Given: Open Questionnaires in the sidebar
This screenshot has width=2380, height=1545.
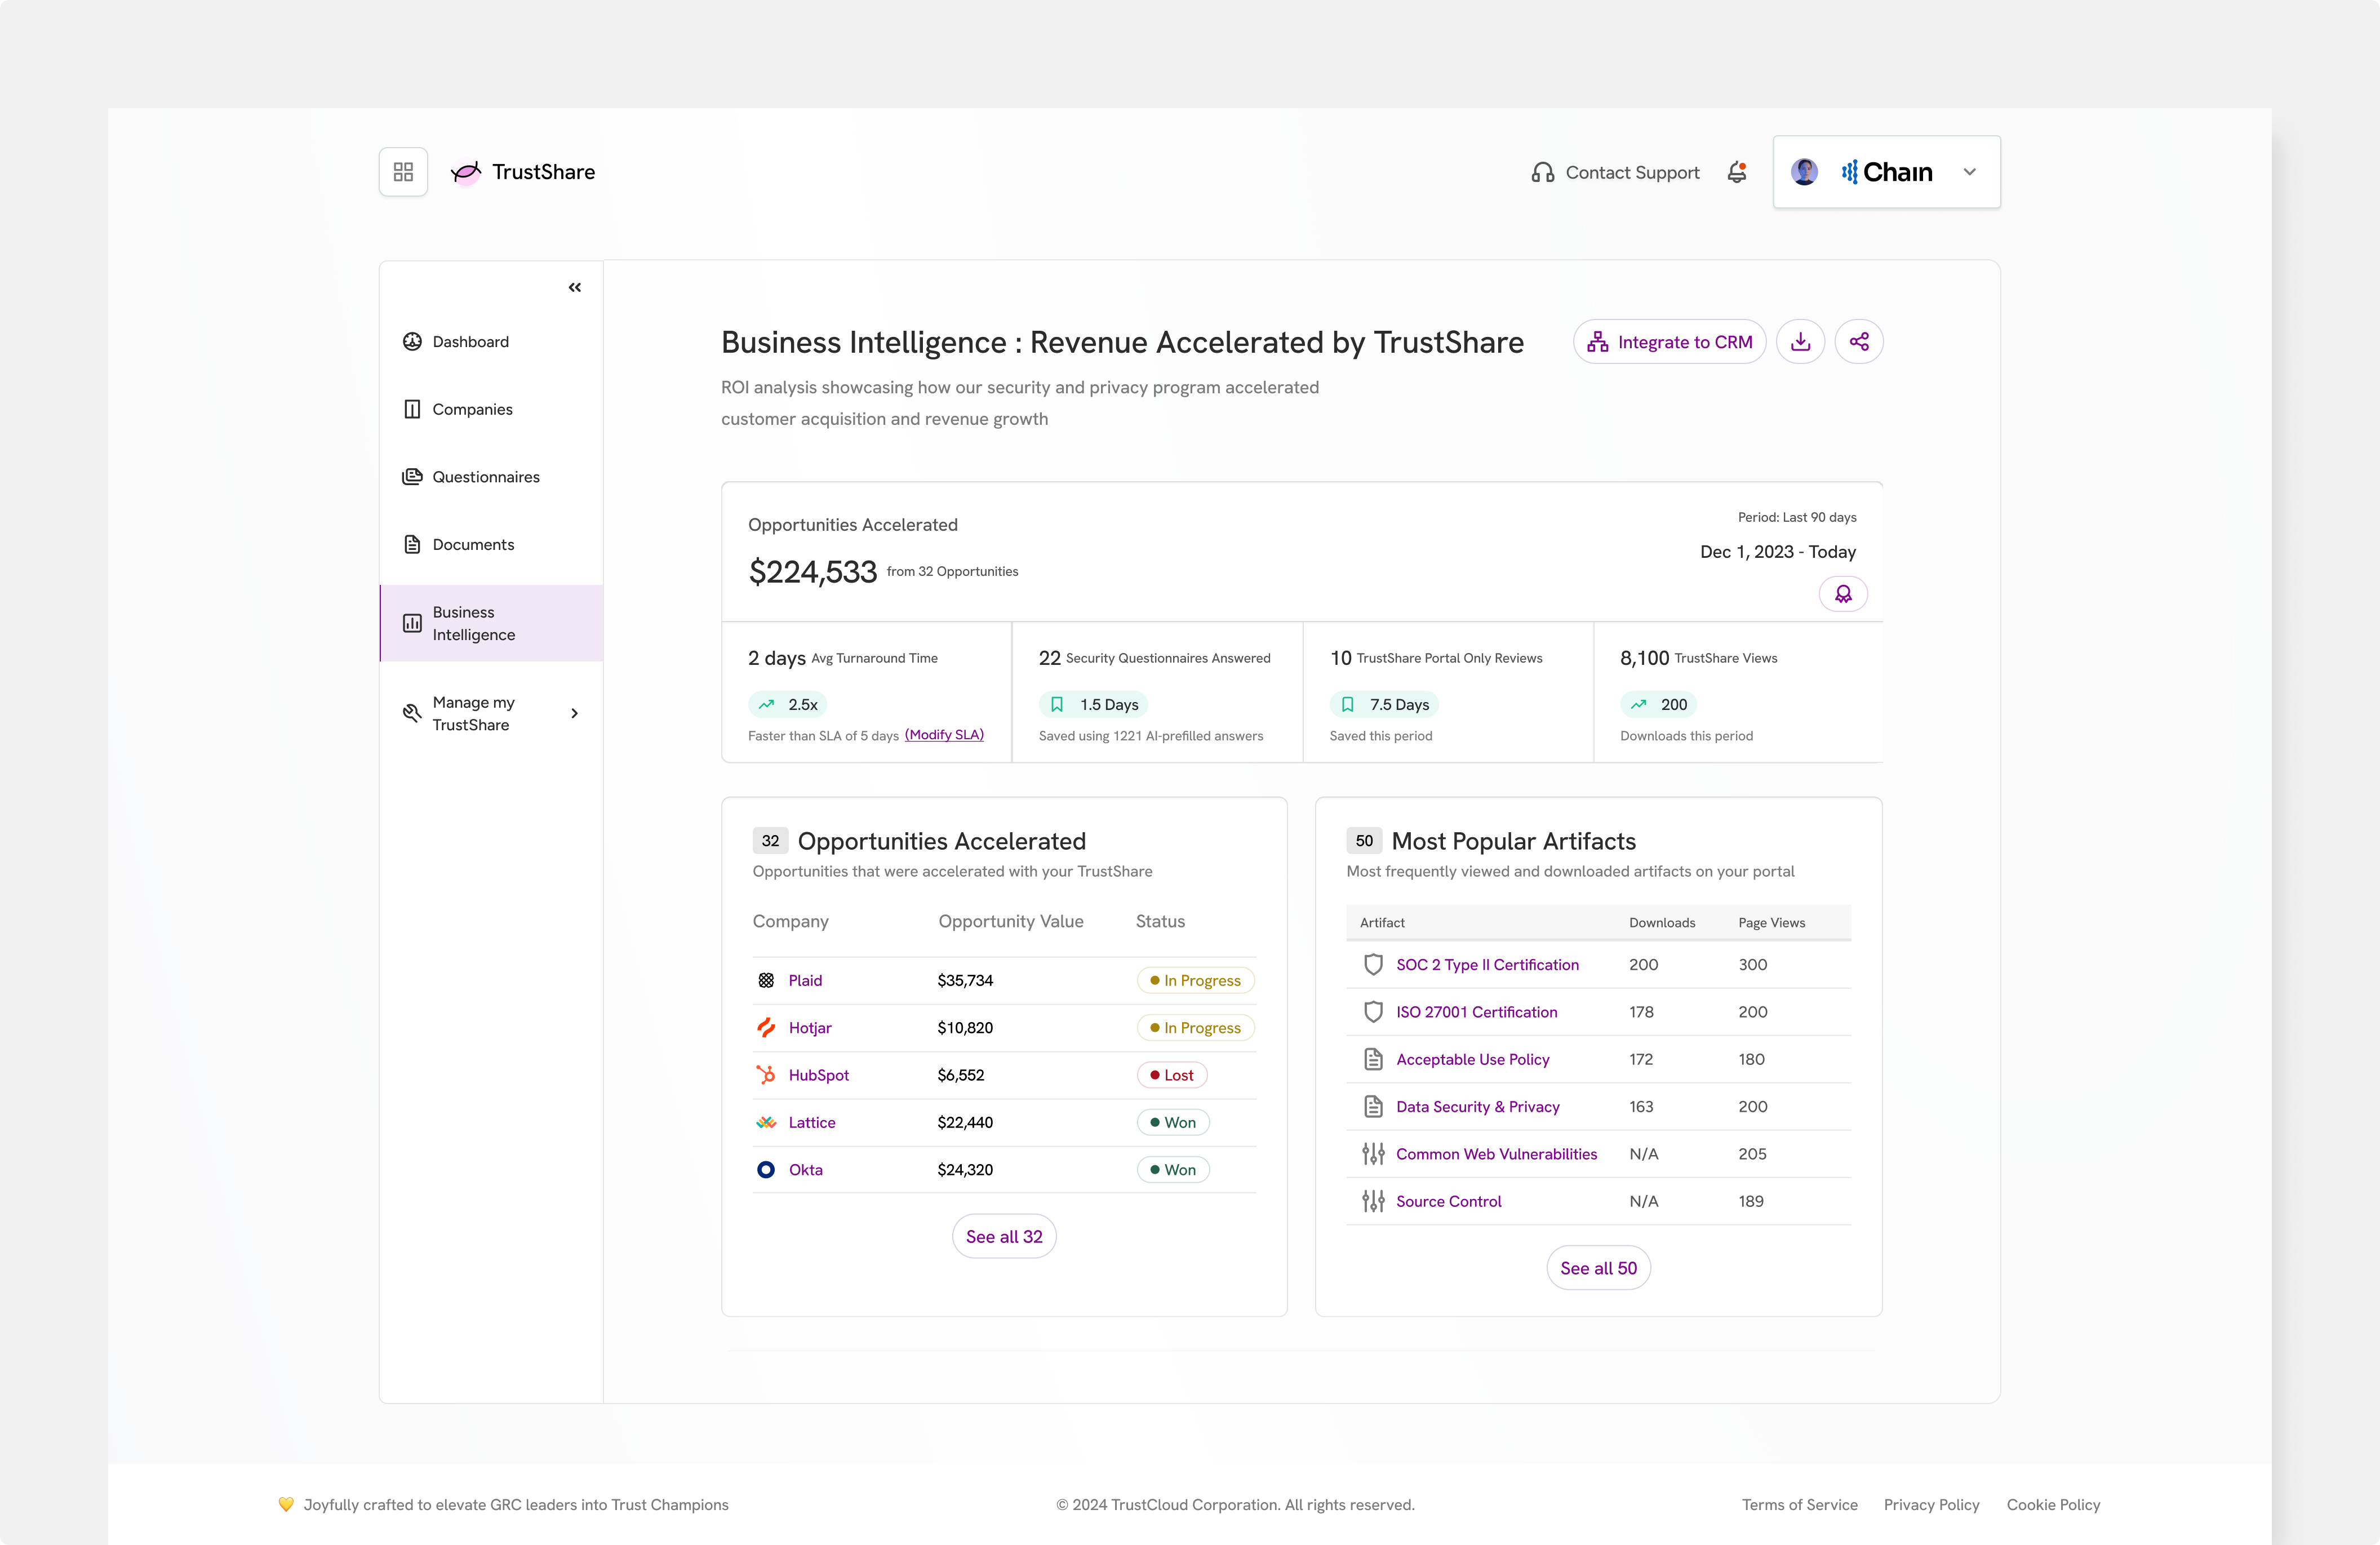Looking at the screenshot, I should [490, 477].
